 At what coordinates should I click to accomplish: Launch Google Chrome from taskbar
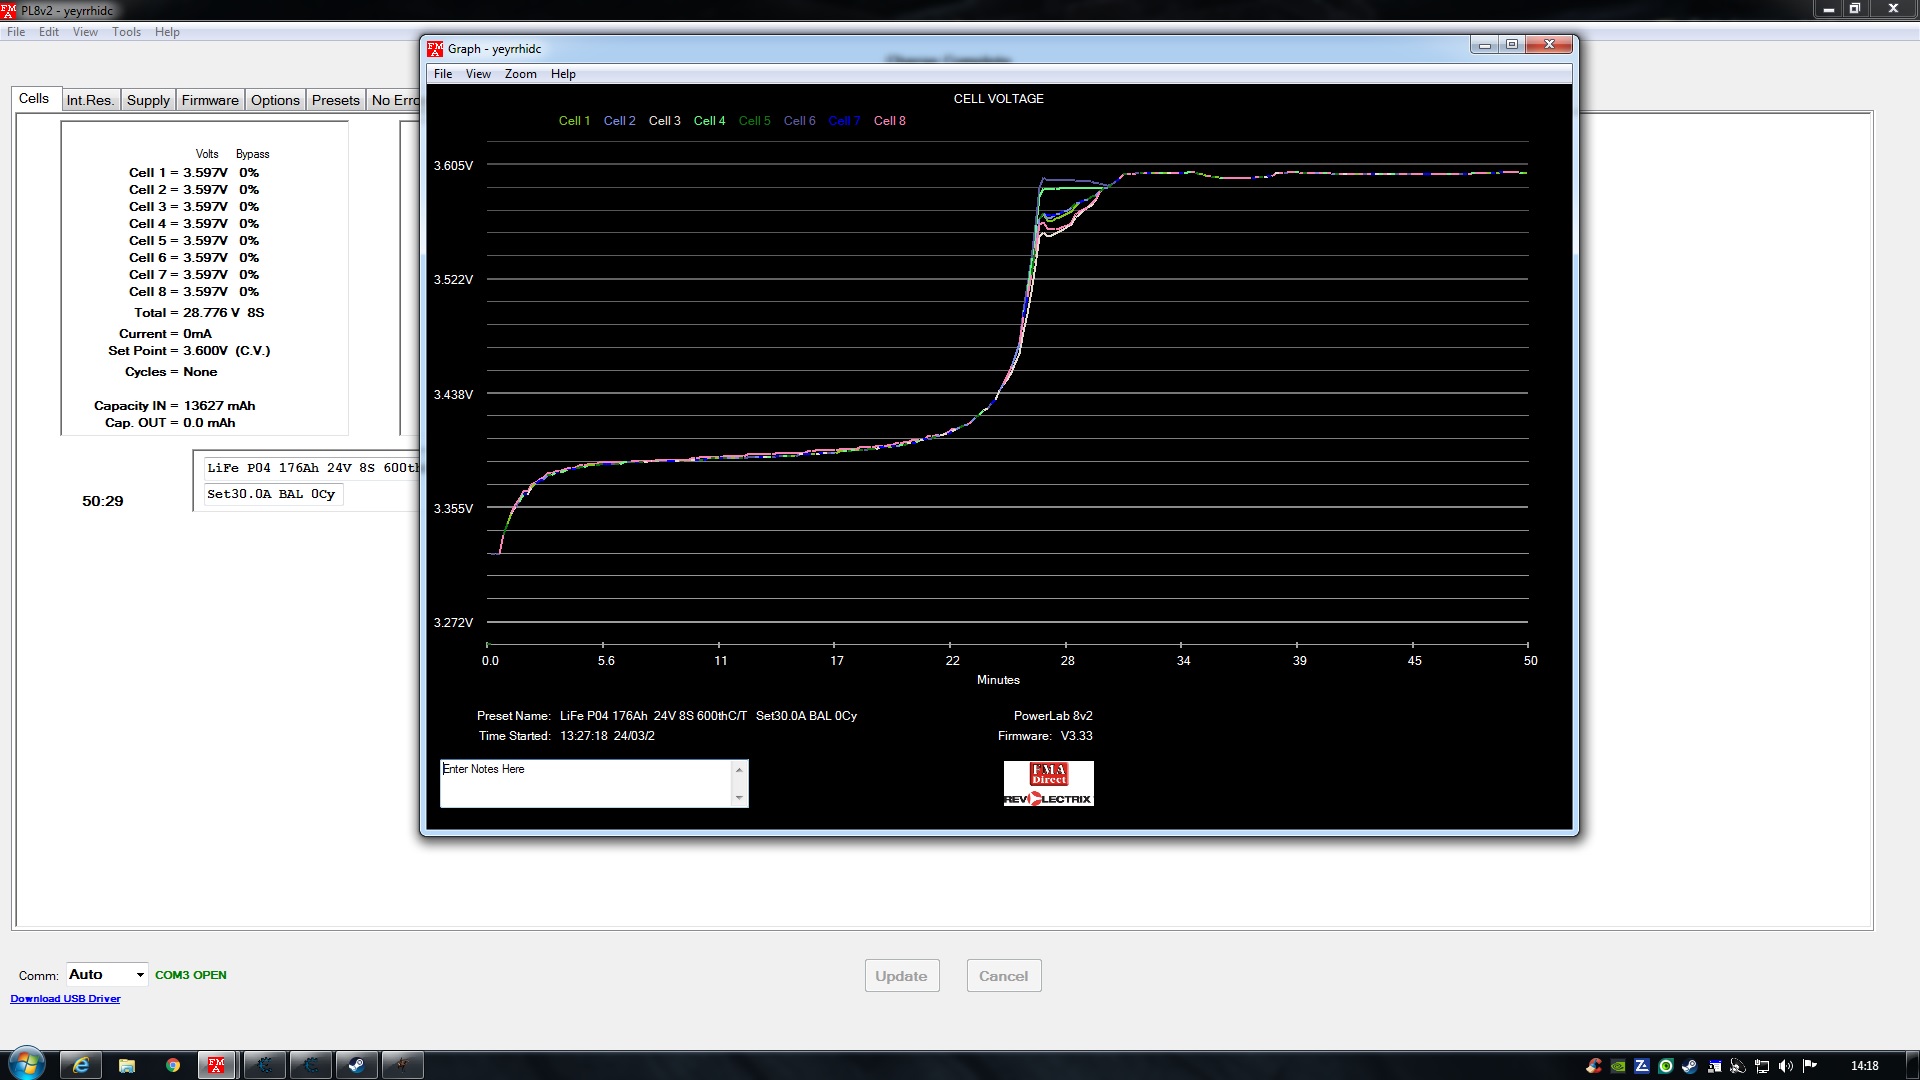173,1065
